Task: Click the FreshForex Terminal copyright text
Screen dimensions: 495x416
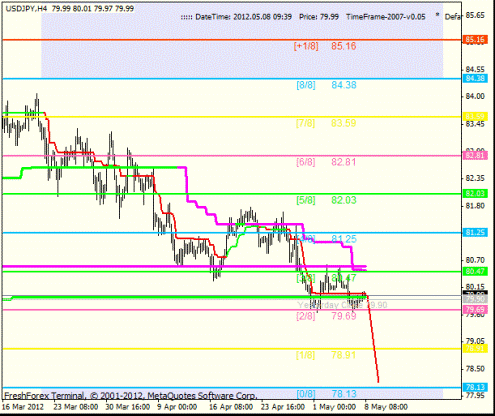Action: [x=130, y=396]
